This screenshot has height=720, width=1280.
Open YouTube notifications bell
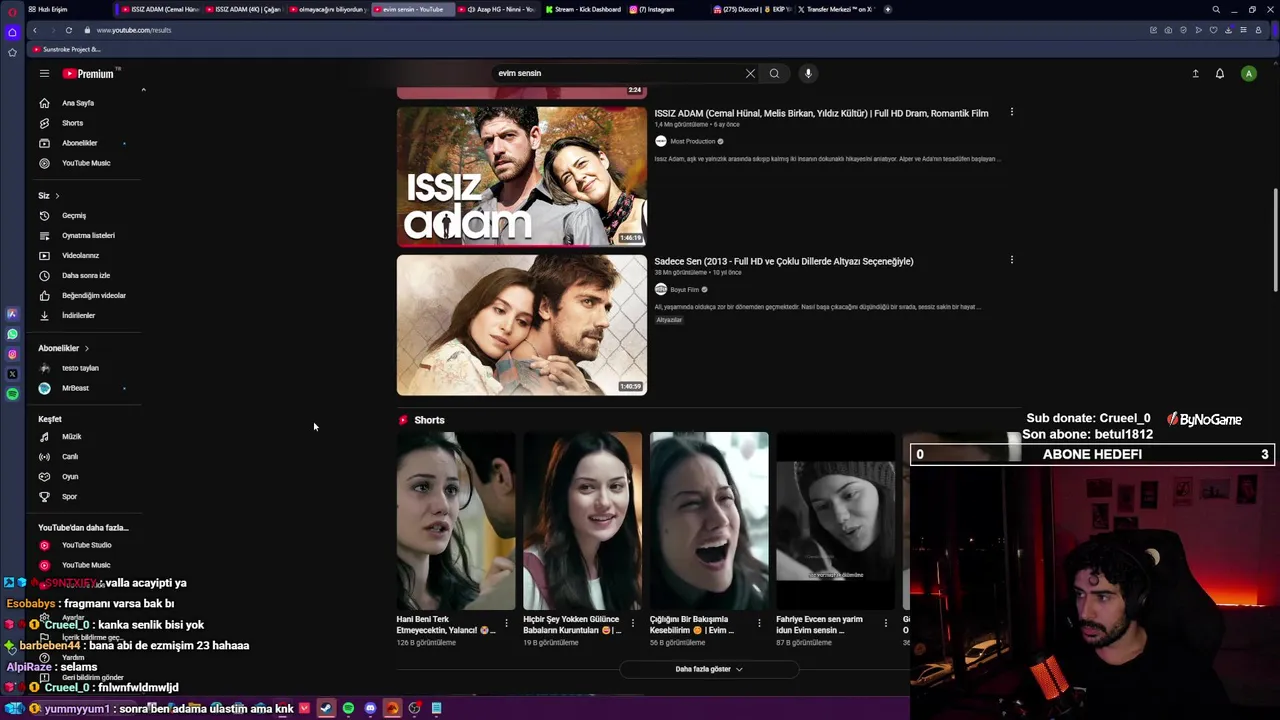pyautogui.click(x=1220, y=73)
